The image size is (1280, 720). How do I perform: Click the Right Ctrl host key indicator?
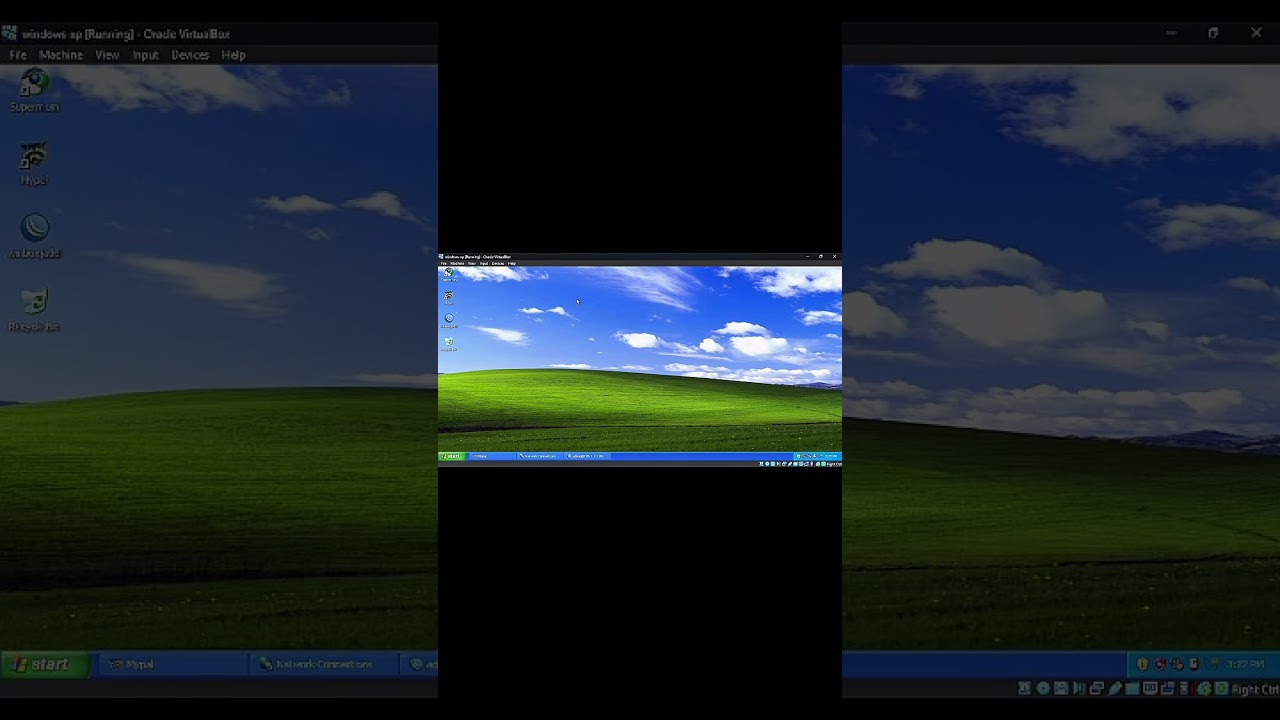coord(1254,689)
